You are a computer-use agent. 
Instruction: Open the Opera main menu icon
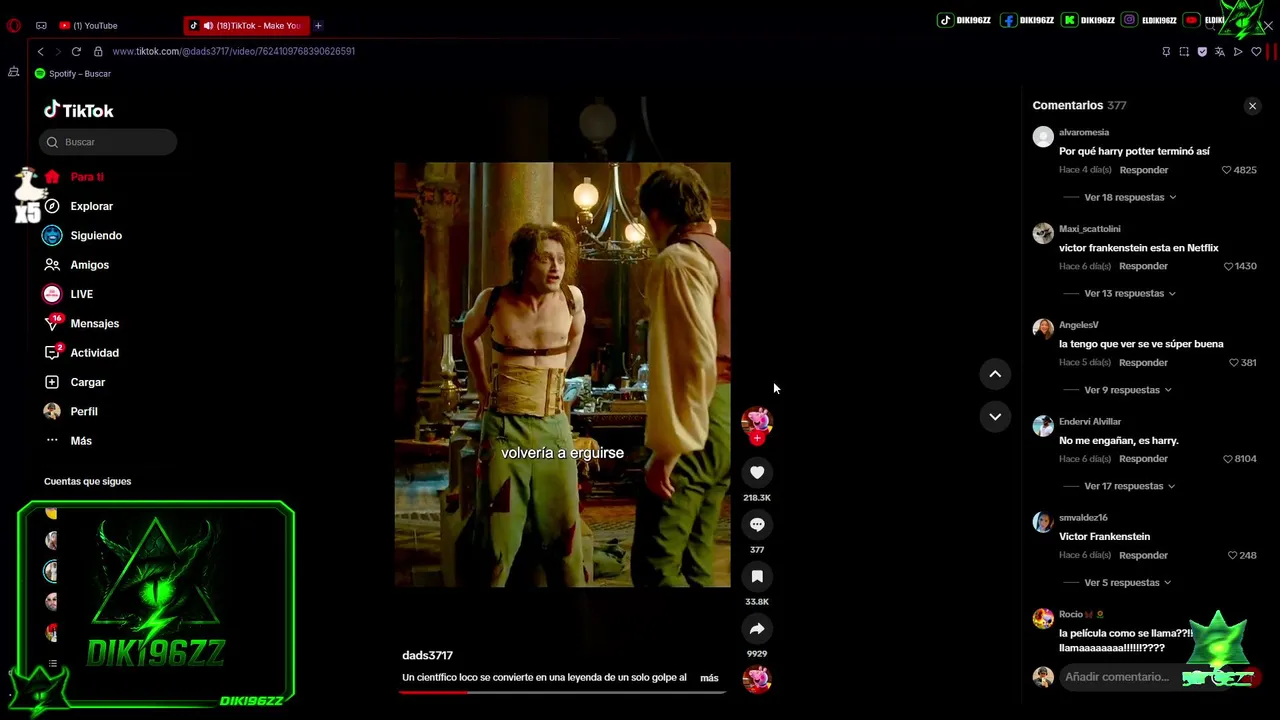point(14,25)
